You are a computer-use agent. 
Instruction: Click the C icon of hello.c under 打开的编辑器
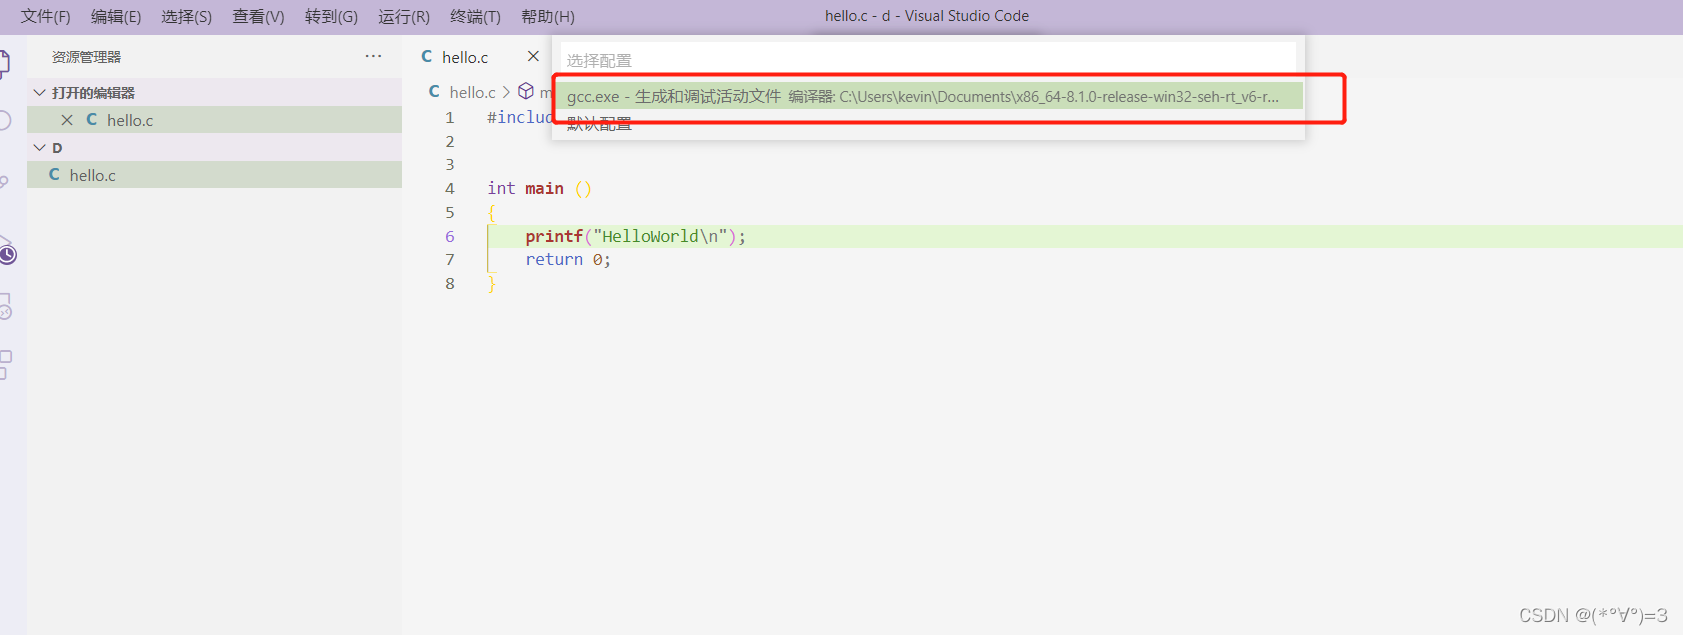point(91,119)
